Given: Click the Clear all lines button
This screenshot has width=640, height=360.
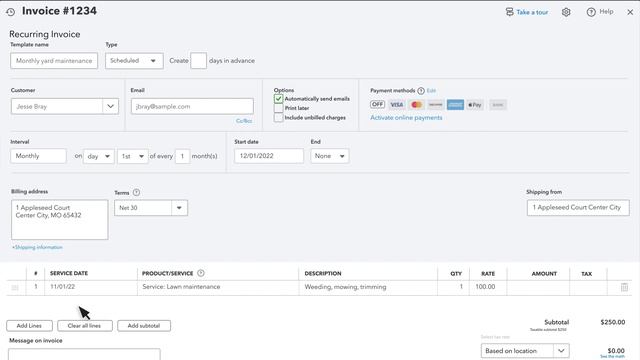Looking at the screenshot, I should point(84,326).
